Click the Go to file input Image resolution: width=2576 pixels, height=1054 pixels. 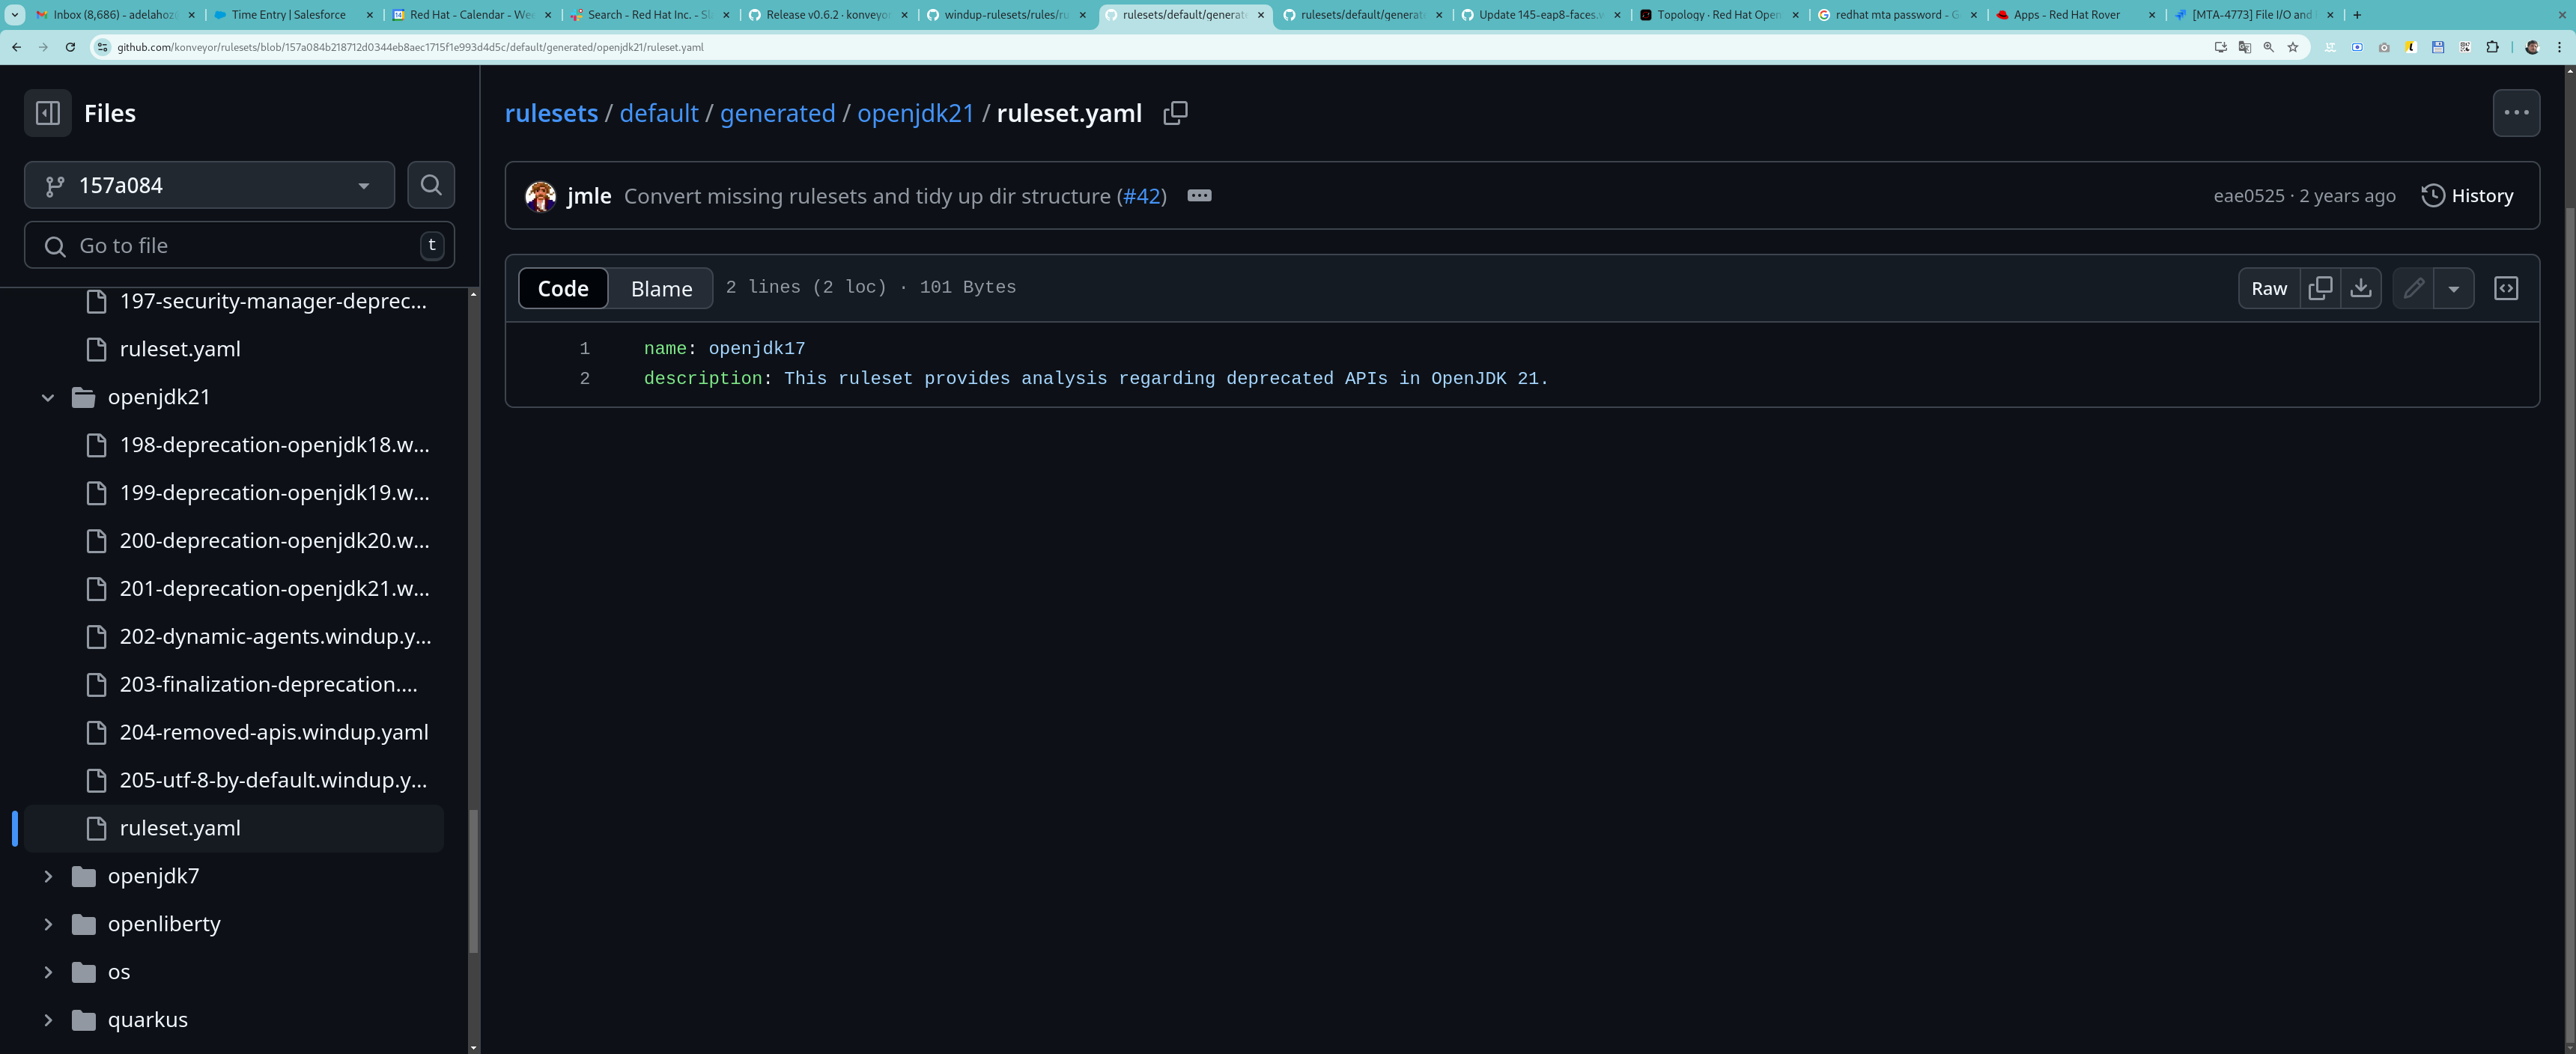point(240,246)
